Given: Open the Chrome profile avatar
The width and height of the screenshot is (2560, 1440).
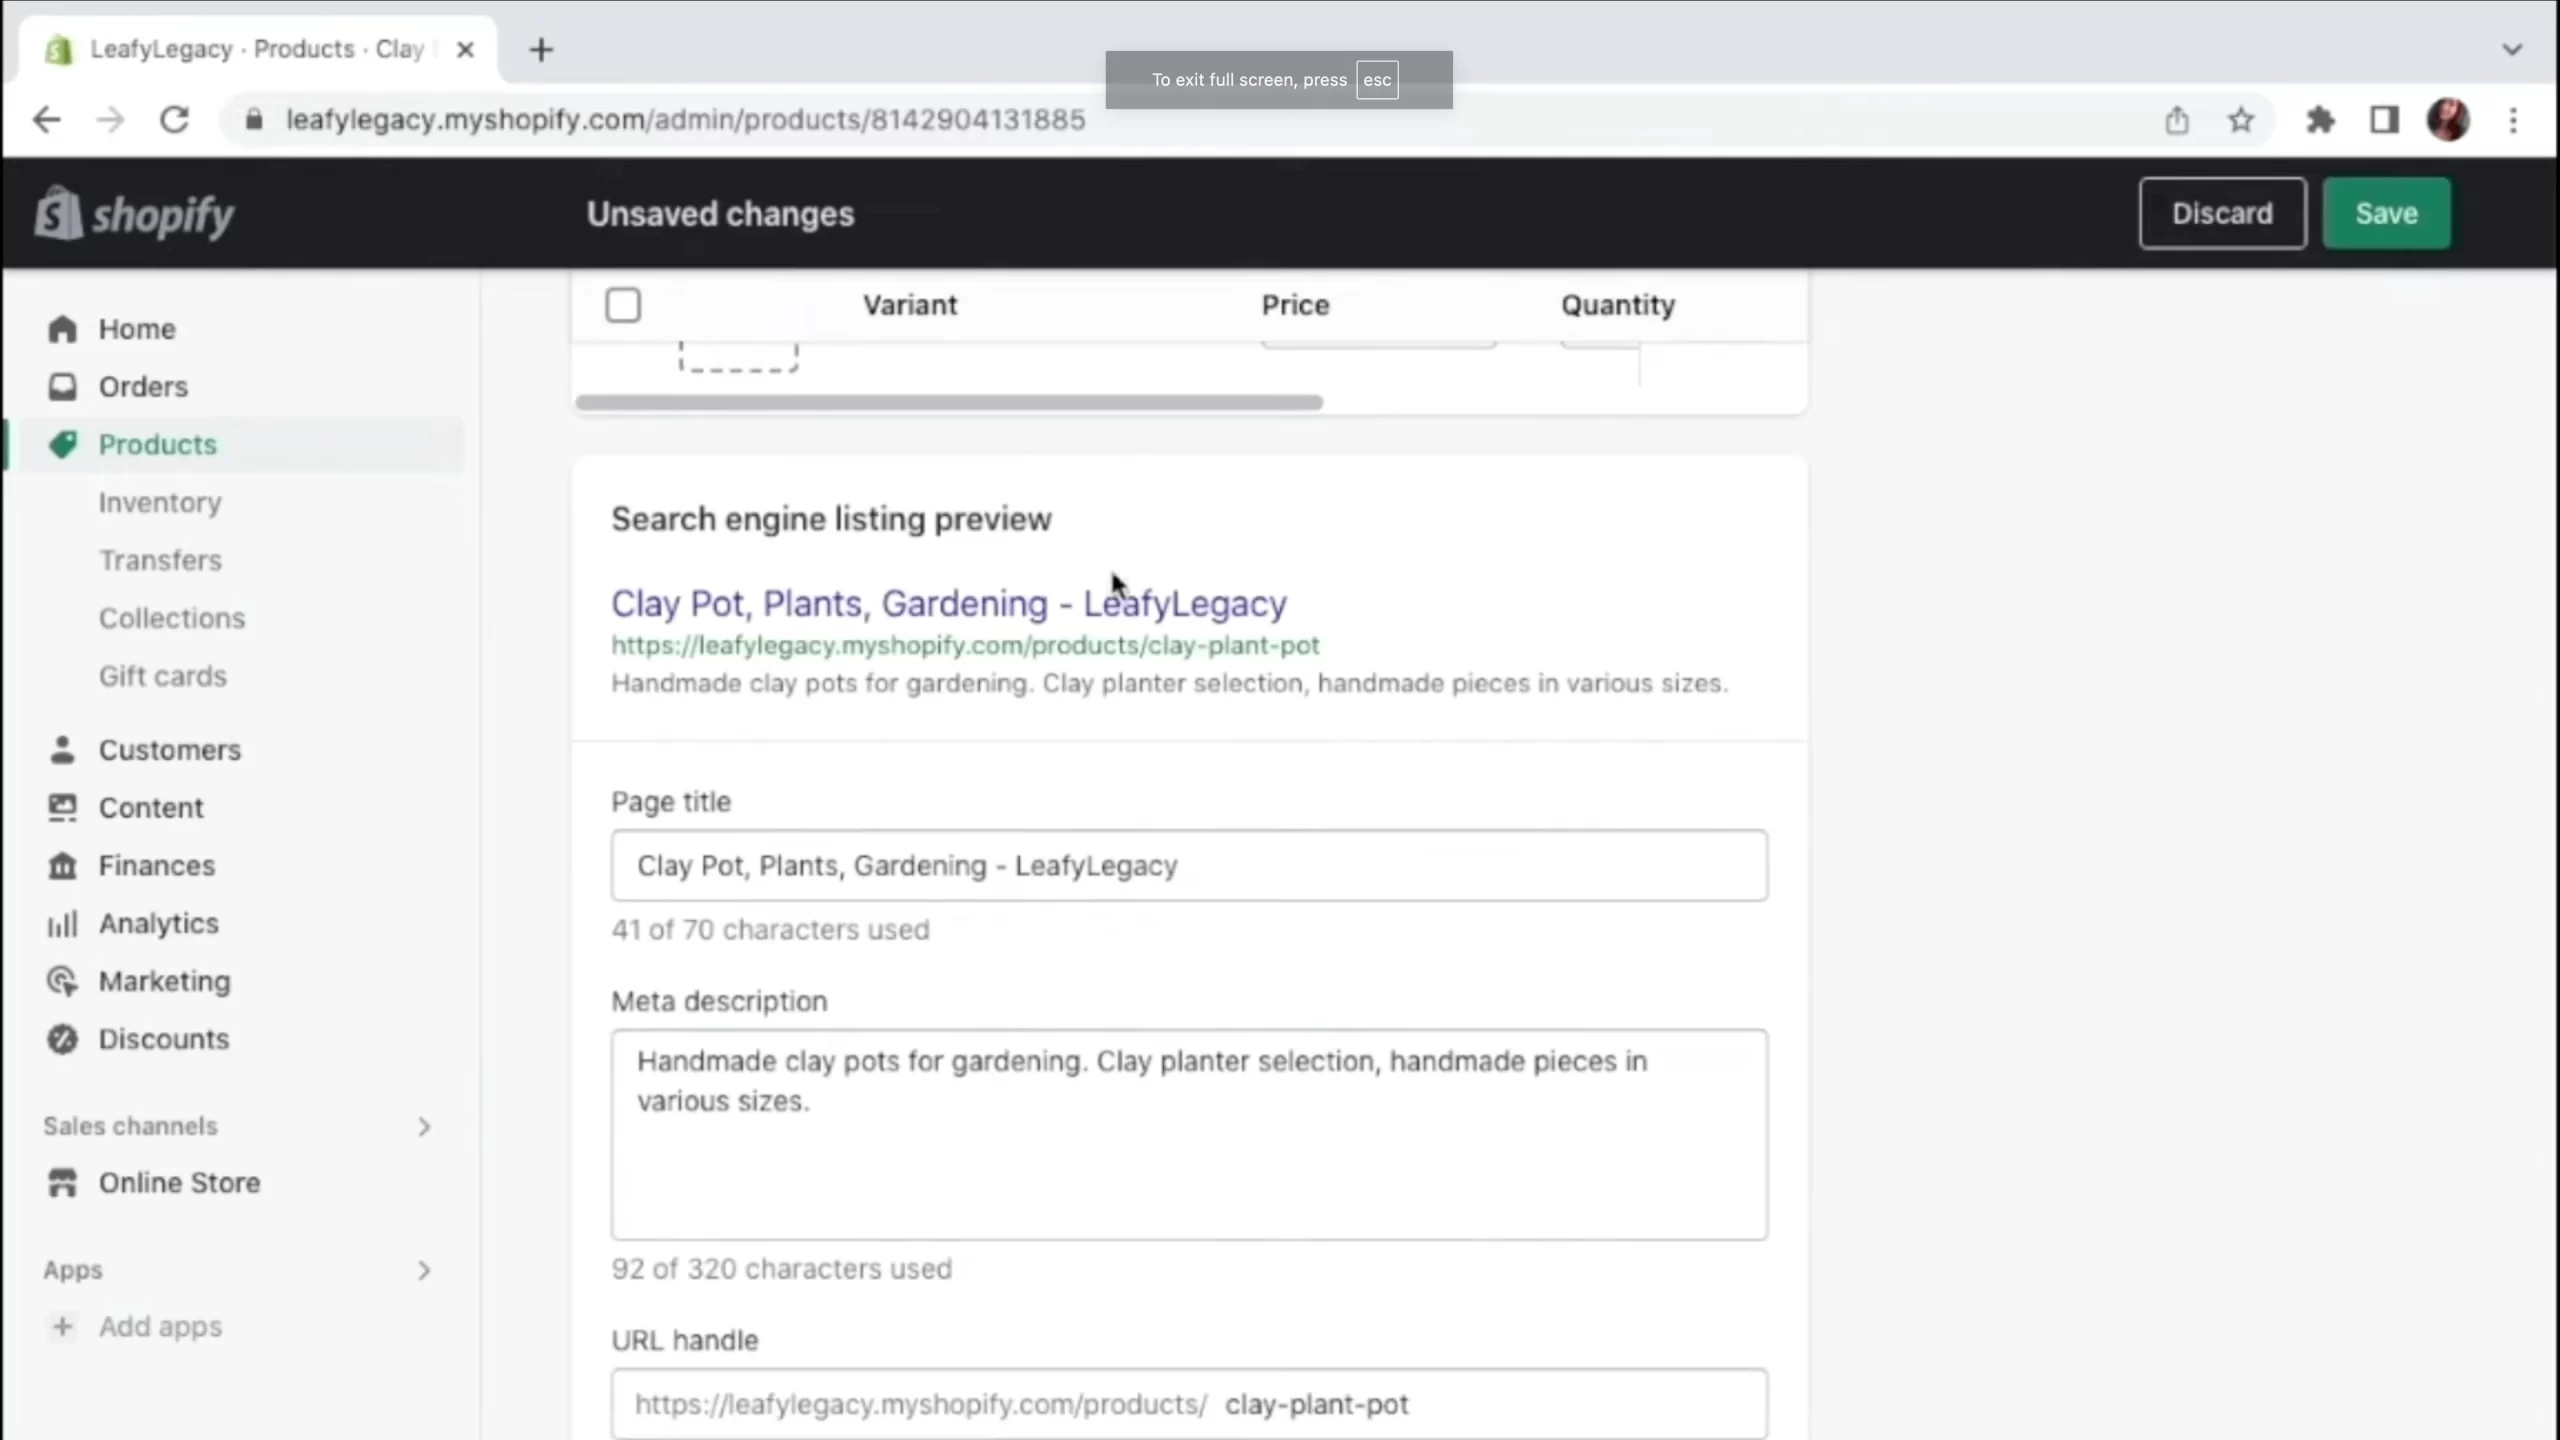Looking at the screenshot, I should pos(2449,120).
